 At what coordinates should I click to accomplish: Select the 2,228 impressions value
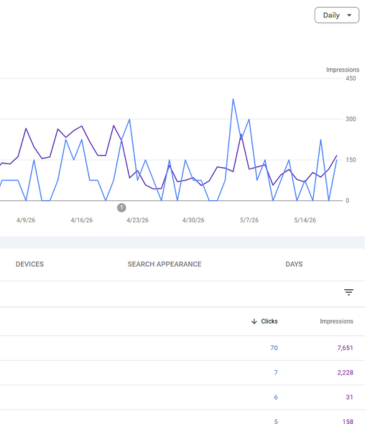[345, 372]
